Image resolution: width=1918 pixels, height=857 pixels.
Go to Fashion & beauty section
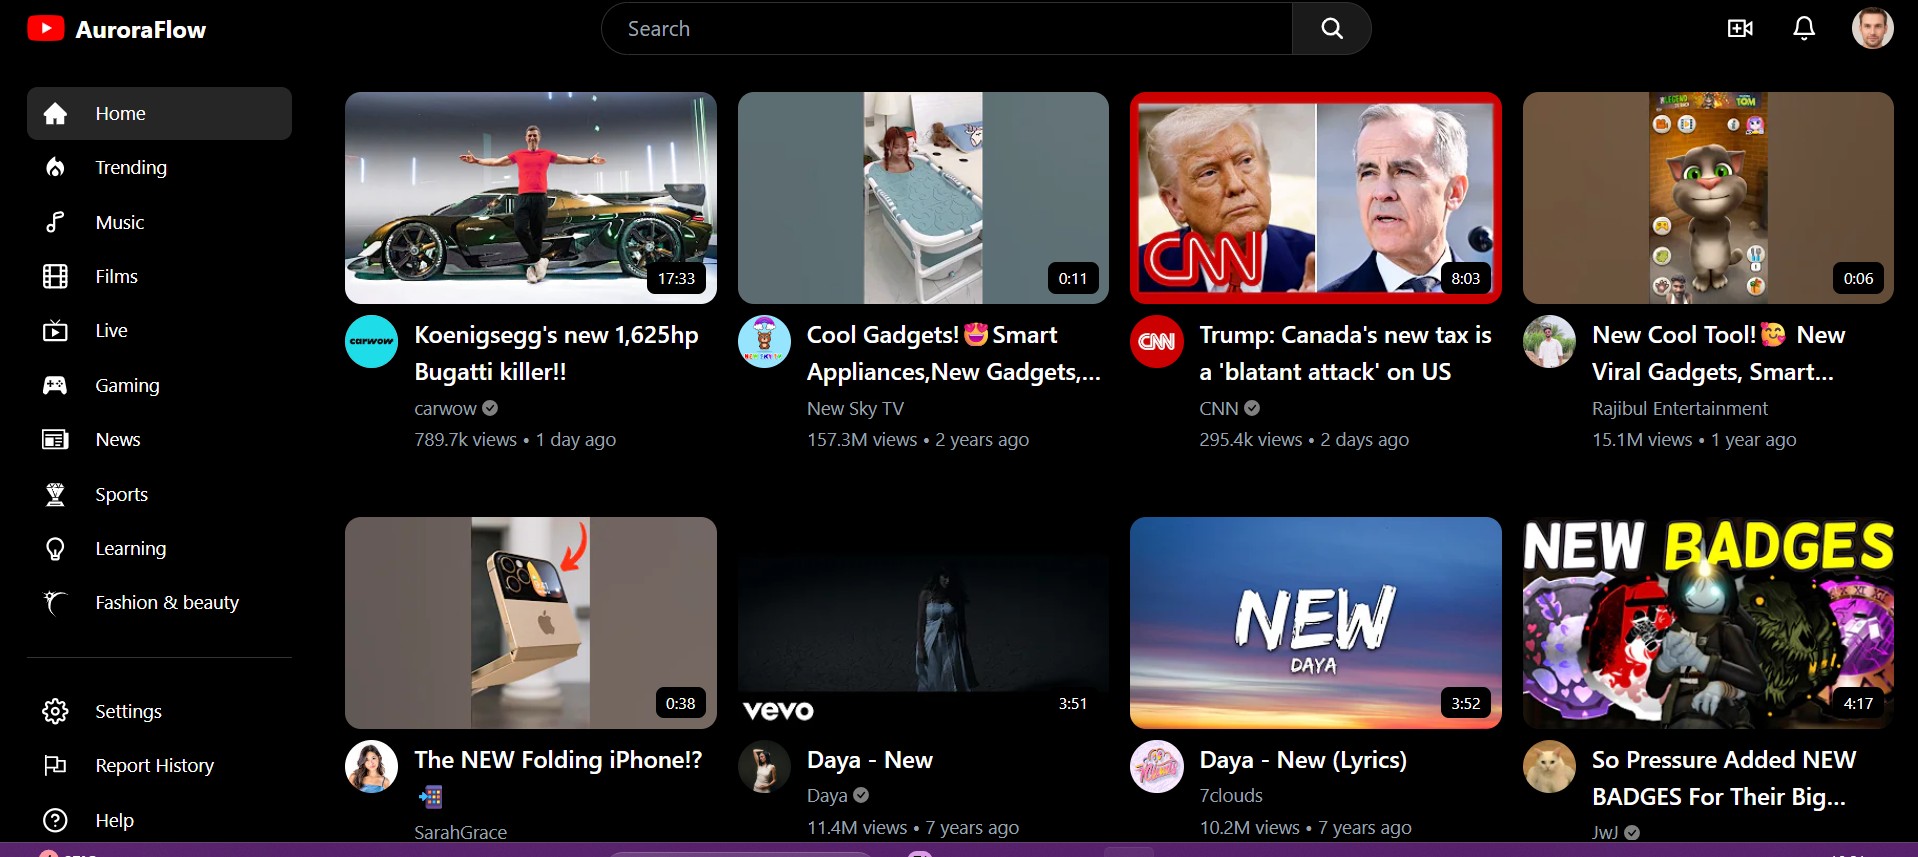coord(167,603)
